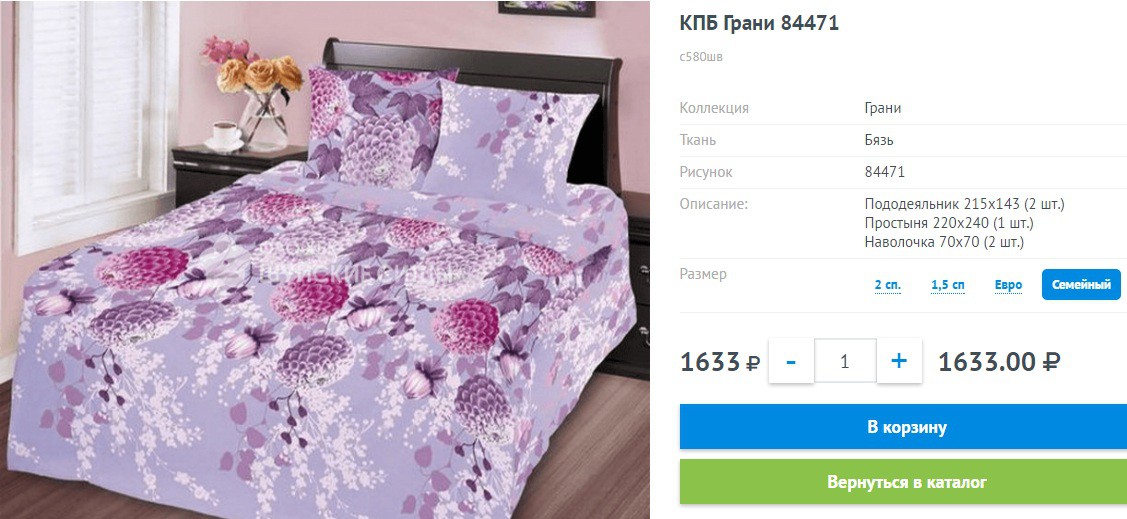Click the КПБ Грани 84471 product title
This screenshot has height=519, width=1127.
[x=759, y=23]
